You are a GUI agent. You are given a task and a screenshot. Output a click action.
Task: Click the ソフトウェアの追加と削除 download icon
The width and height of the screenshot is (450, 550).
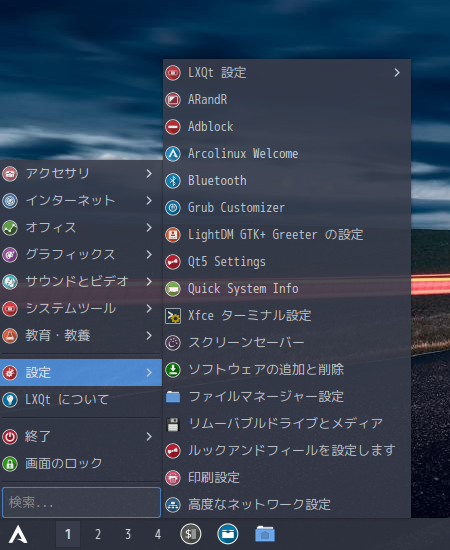point(173,370)
